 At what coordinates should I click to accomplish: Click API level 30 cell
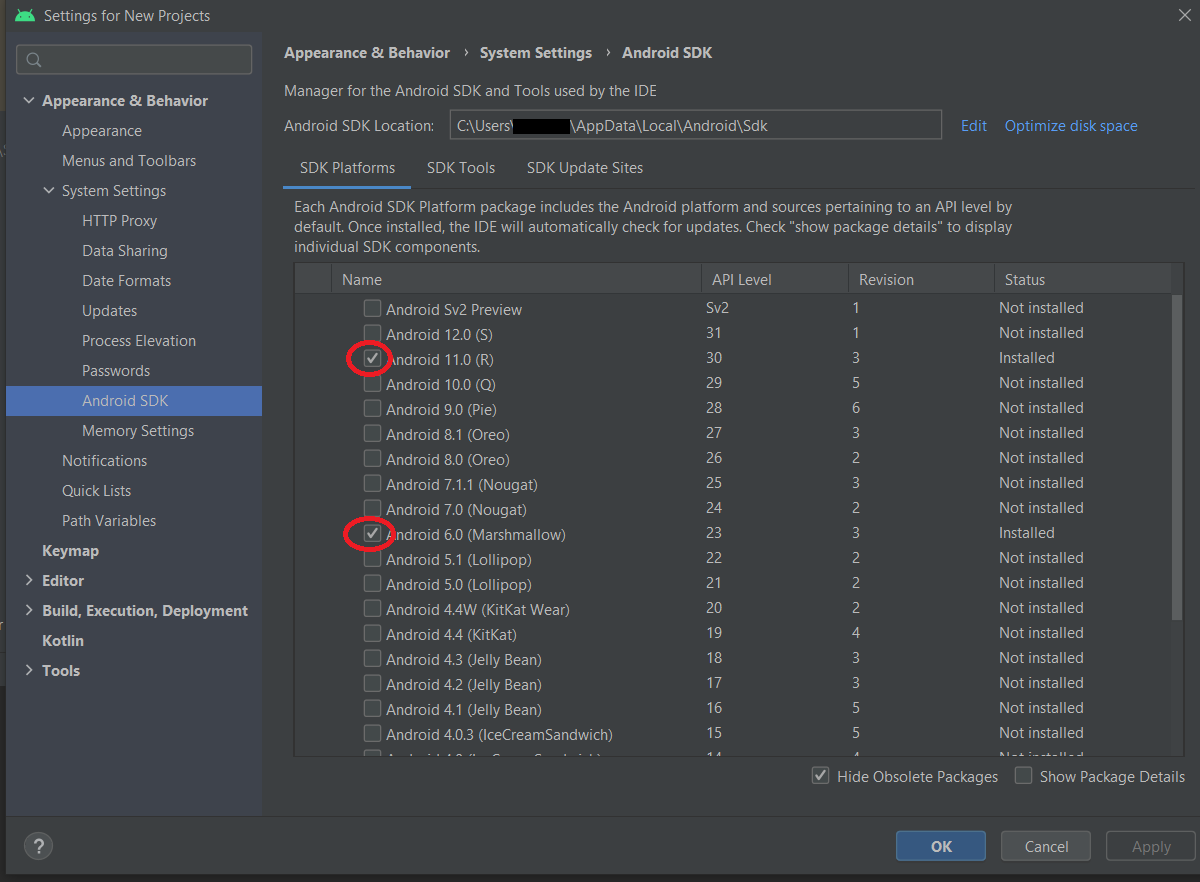click(714, 358)
